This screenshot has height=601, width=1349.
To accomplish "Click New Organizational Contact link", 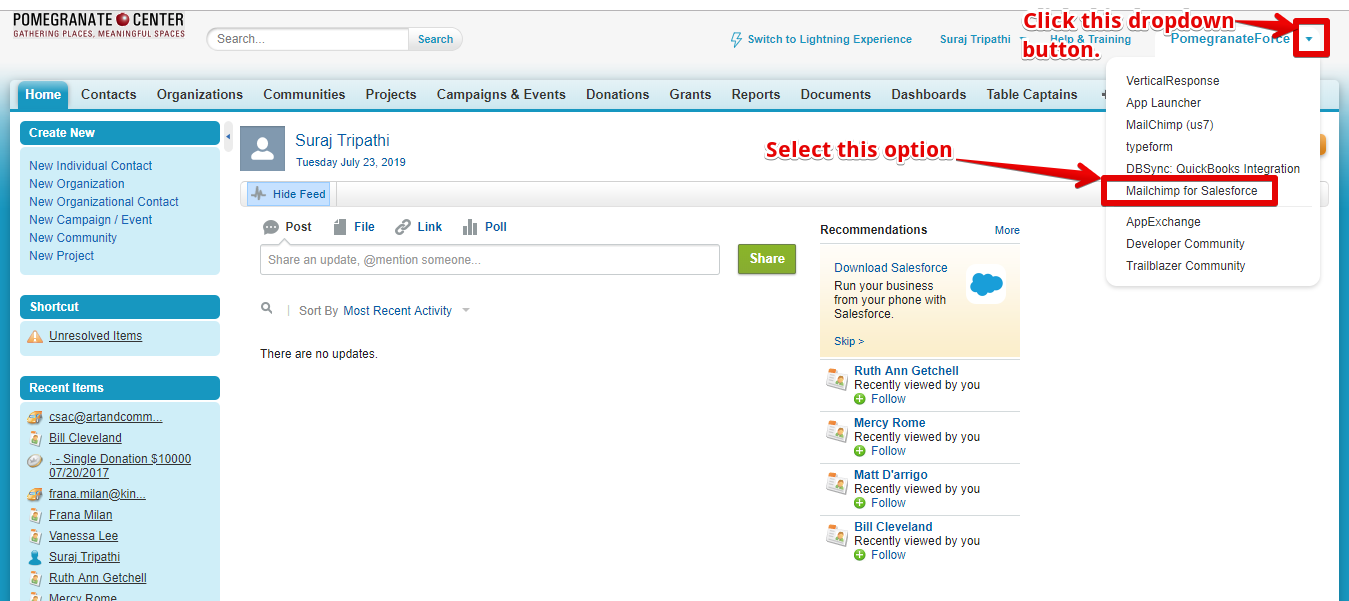I will pyautogui.click(x=104, y=202).
